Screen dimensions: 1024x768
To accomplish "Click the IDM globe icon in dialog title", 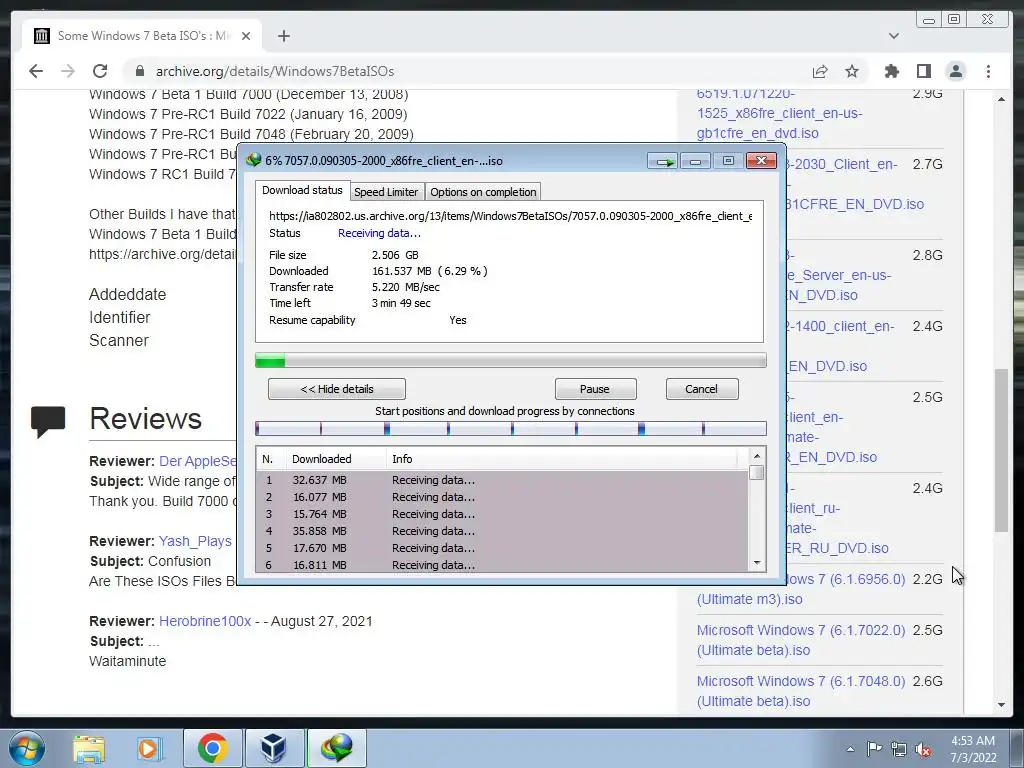I will tap(253, 160).
